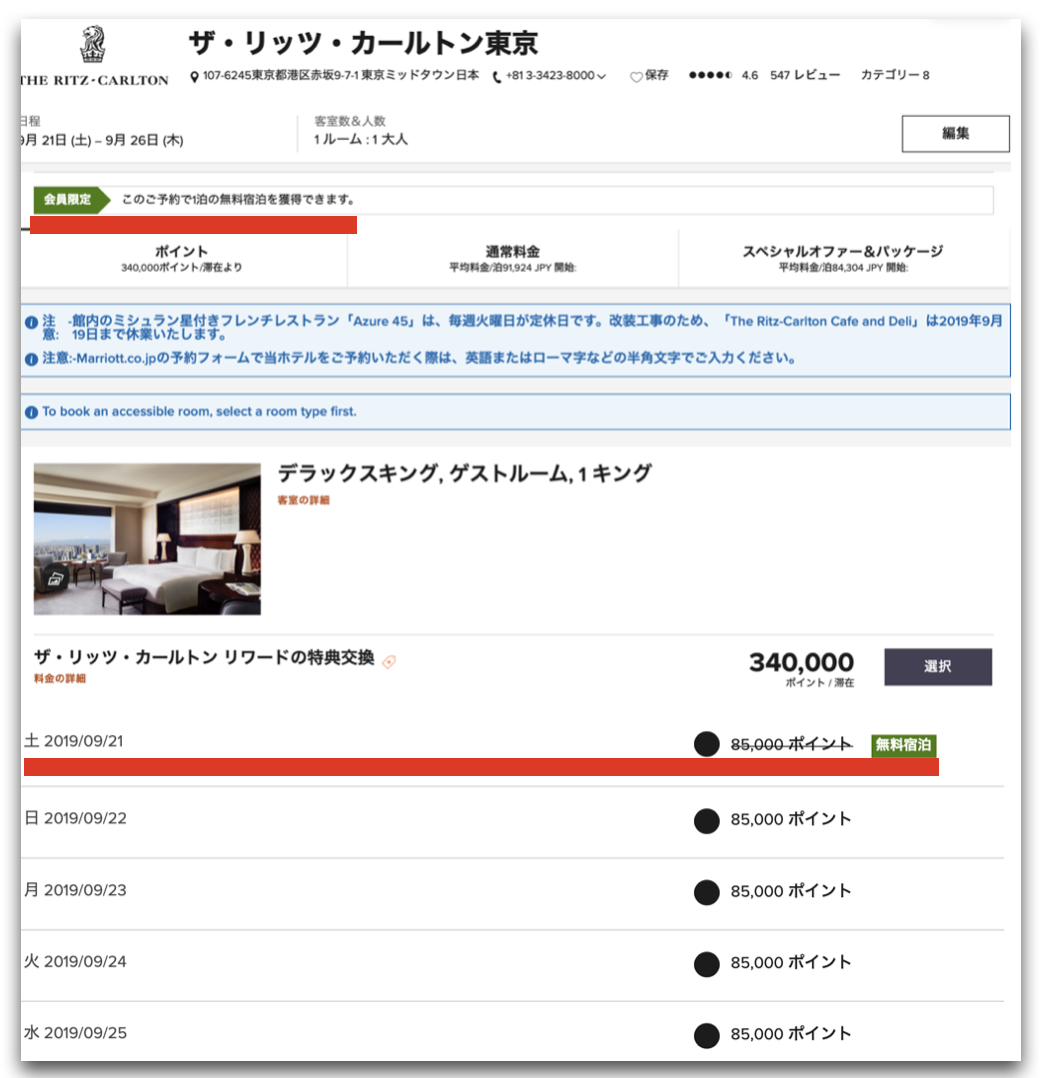Click the ザ・リッツ・カールトン リワードの特典交換 heading
This screenshot has height=1078, width=1042.
coord(204,658)
